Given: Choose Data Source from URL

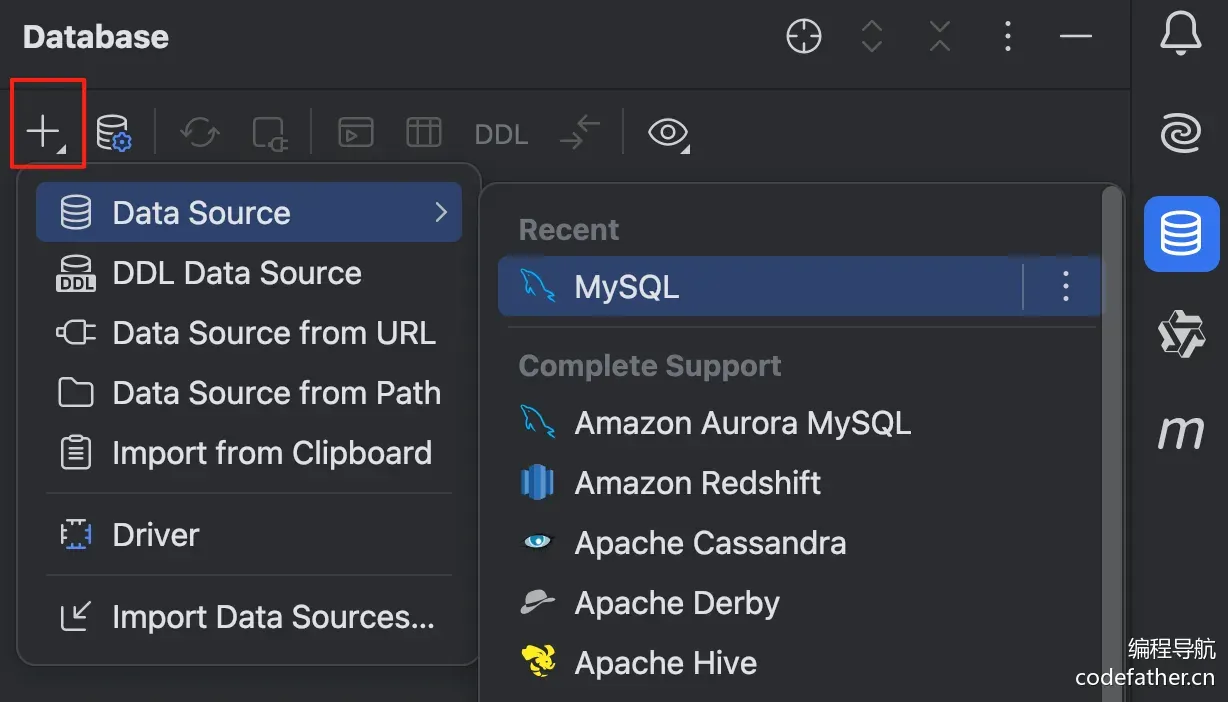Looking at the screenshot, I should pos(249,333).
